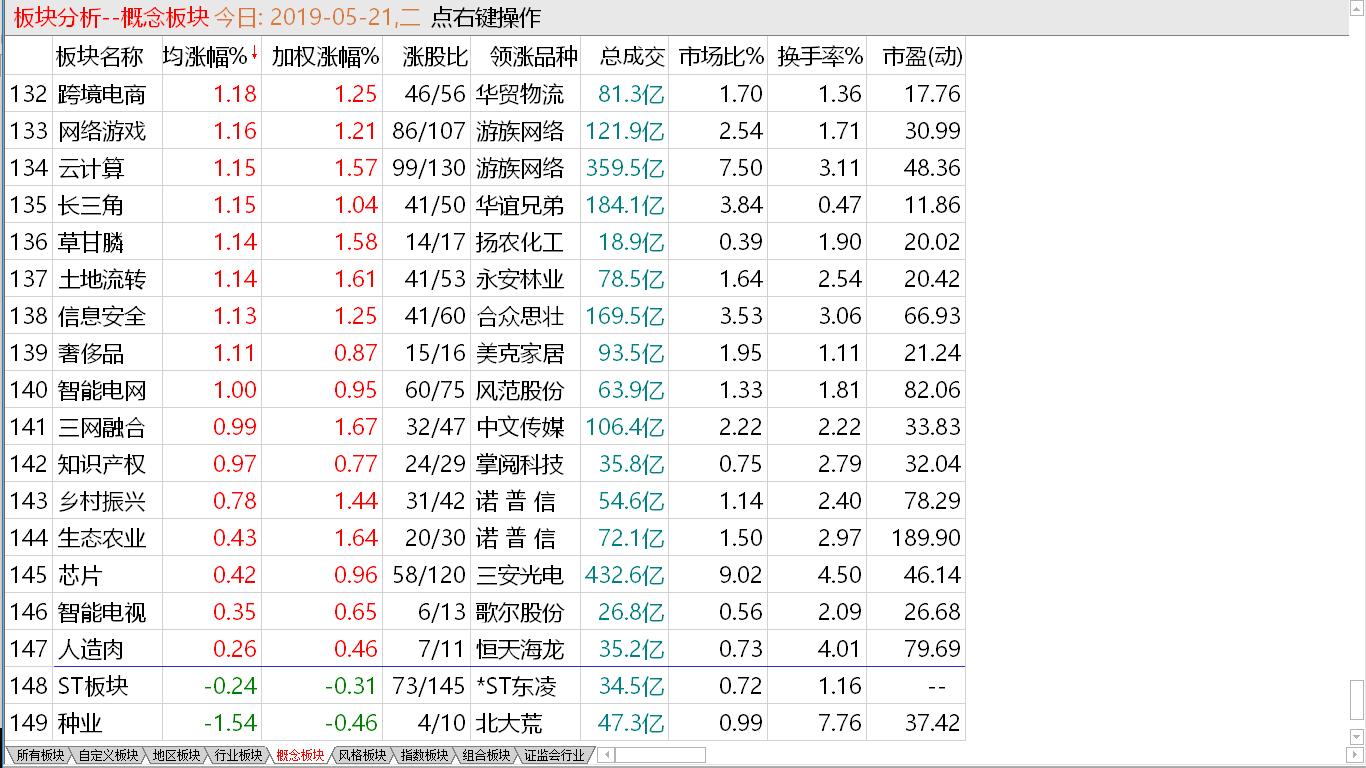
Task: Open the ST板块 sector
Action: tap(93, 686)
